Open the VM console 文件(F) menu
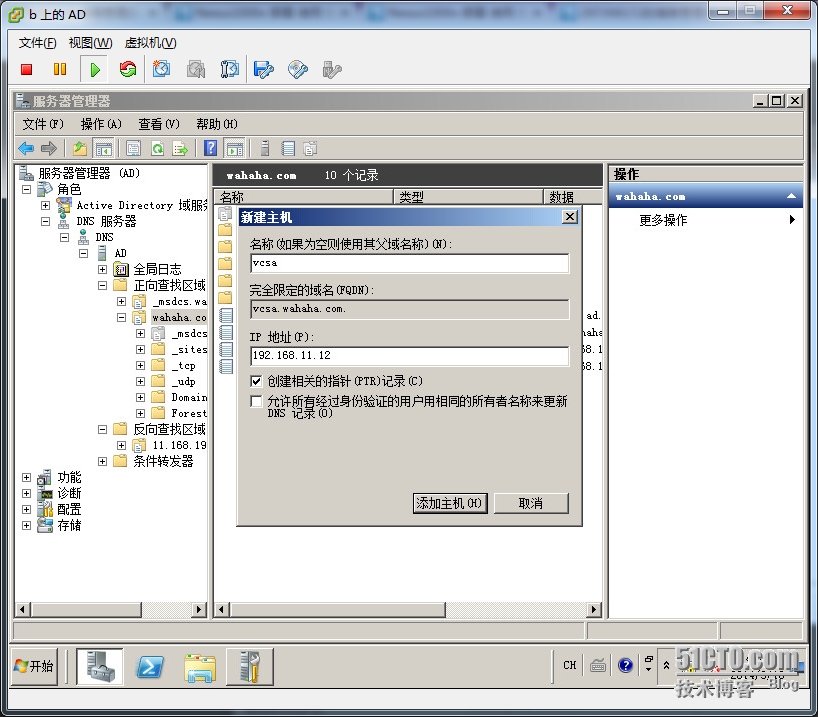The width and height of the screenshot is (818, 717). [38, 43]
